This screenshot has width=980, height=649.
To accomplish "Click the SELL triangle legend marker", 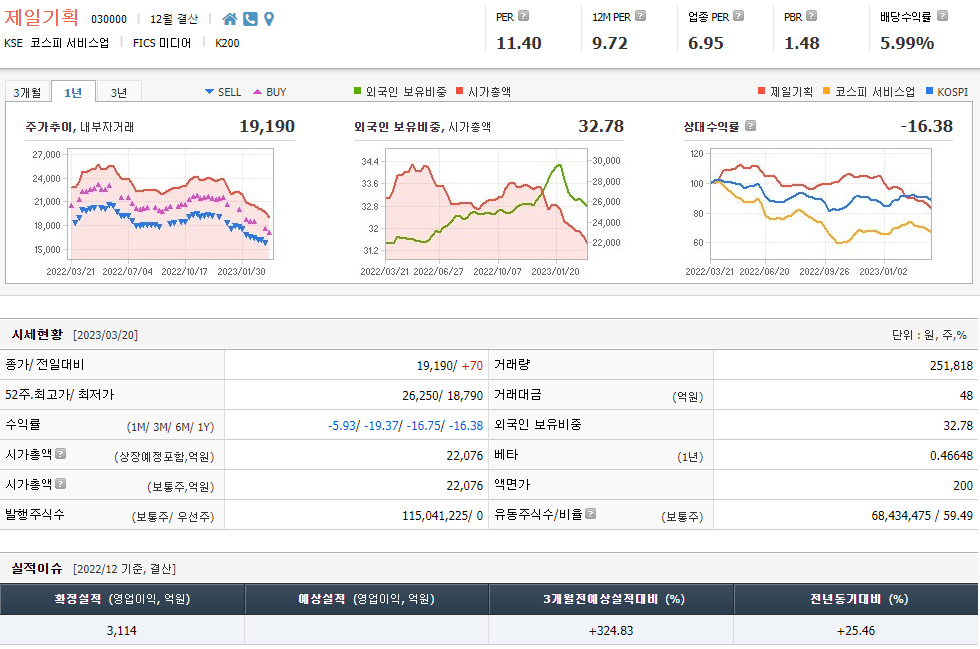I will 209,92.
